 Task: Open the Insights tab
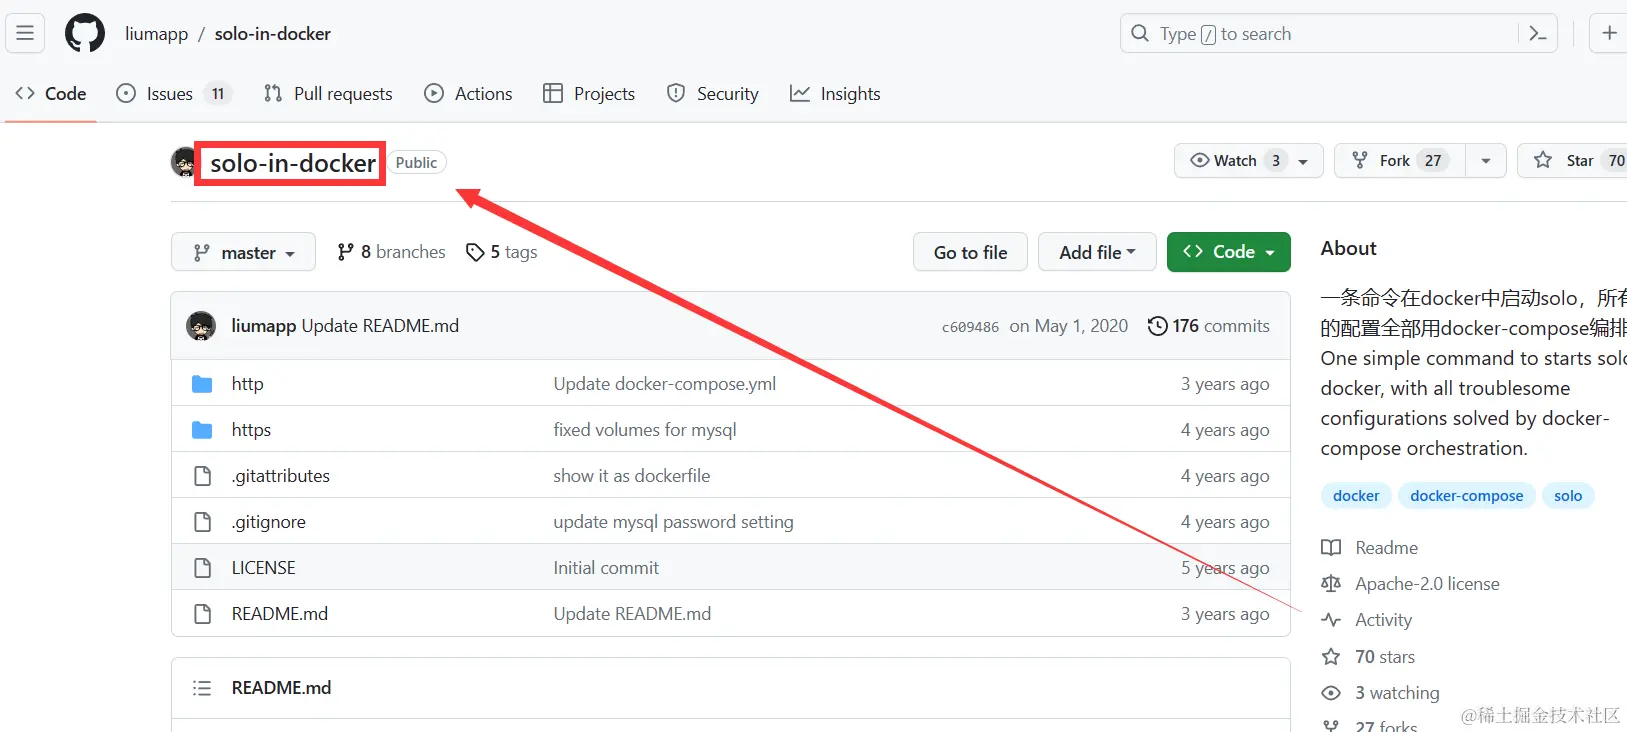coord(835,93)
